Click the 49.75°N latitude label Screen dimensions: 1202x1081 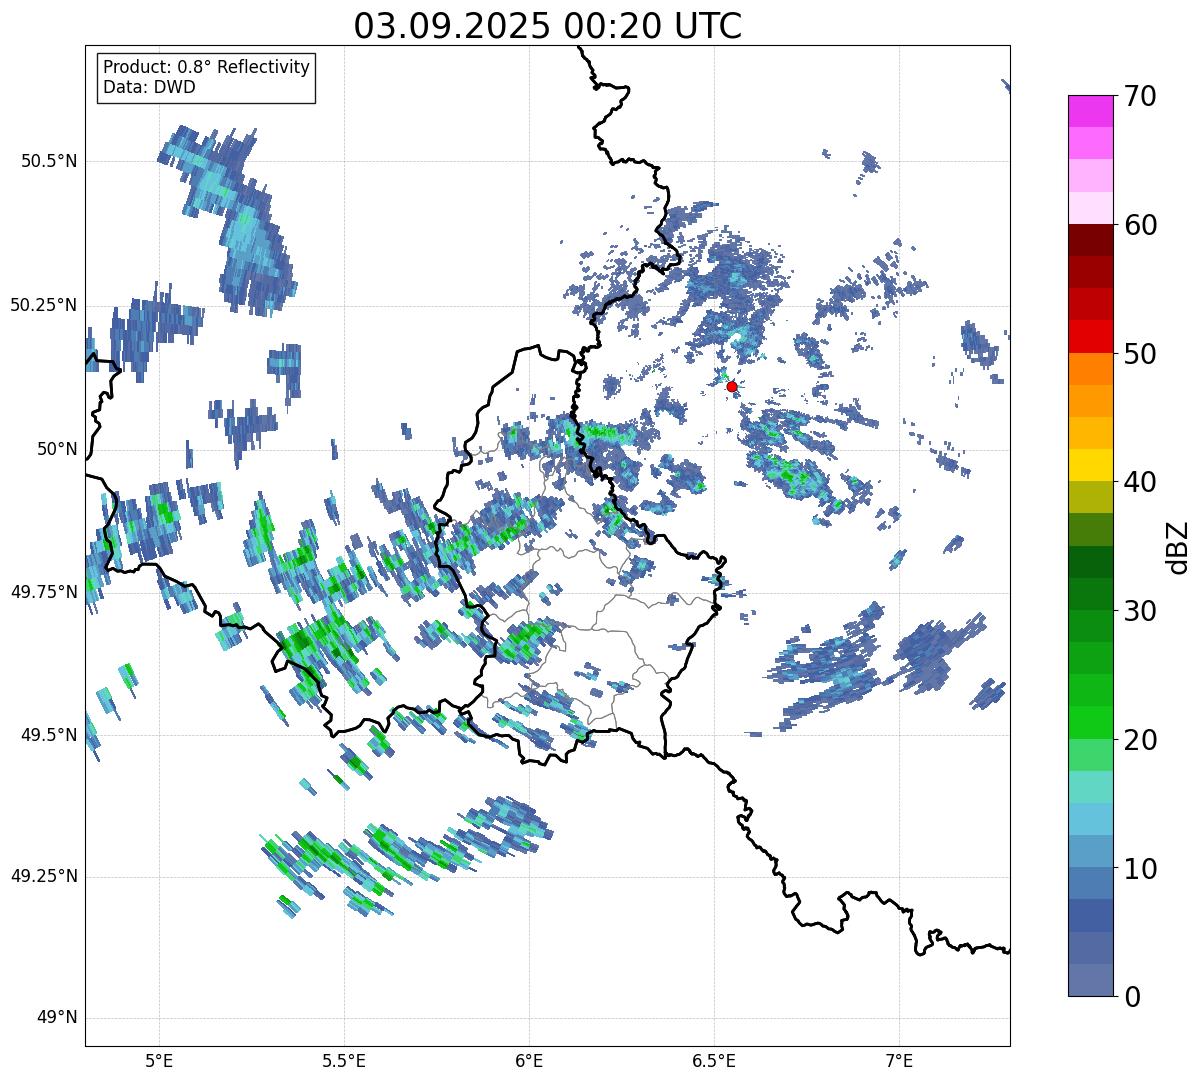[x=44, y=592]
